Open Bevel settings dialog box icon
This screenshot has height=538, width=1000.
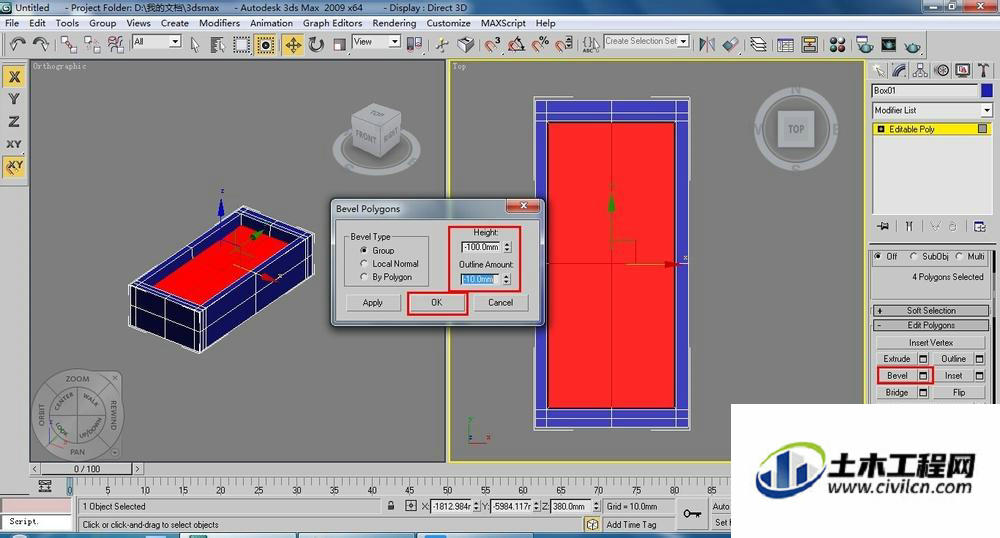click(923, 375)
